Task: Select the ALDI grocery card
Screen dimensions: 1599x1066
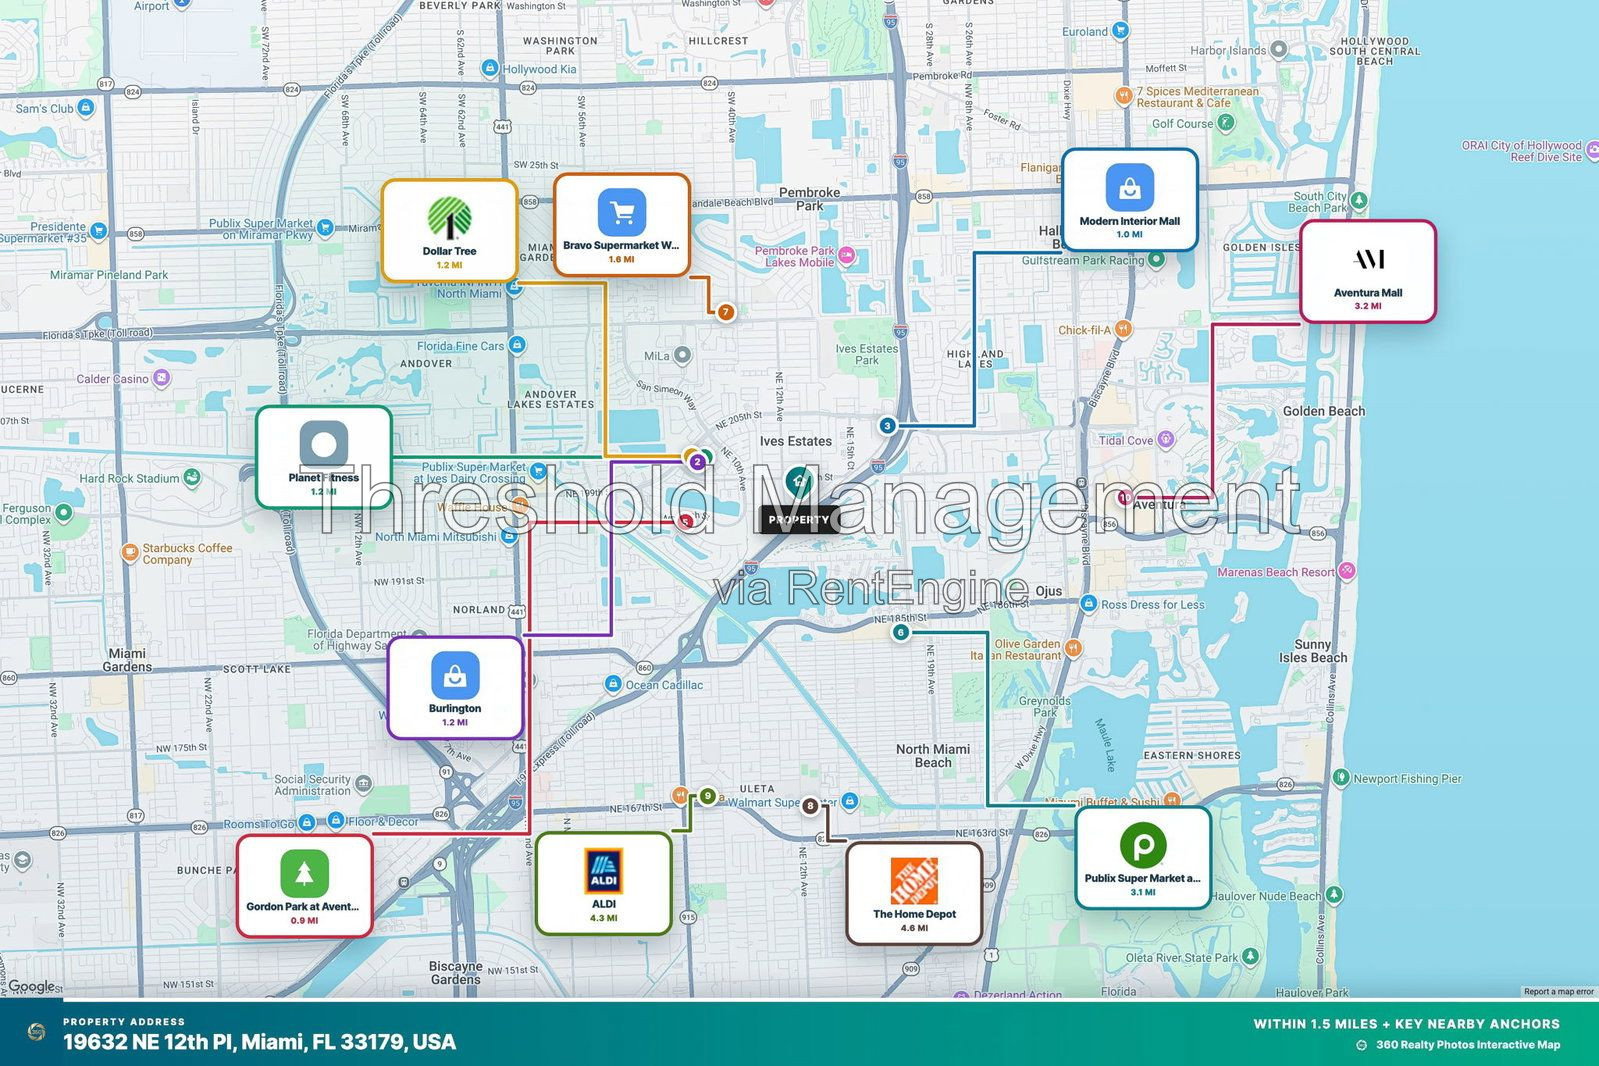Action: (x=603, y=884)
